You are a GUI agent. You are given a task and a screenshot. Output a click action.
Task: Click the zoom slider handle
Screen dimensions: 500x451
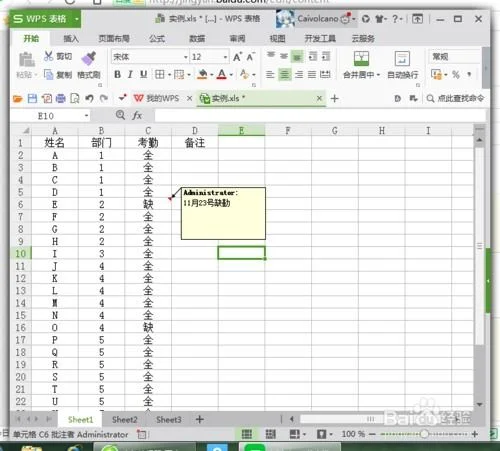click(x=424, y=434)
